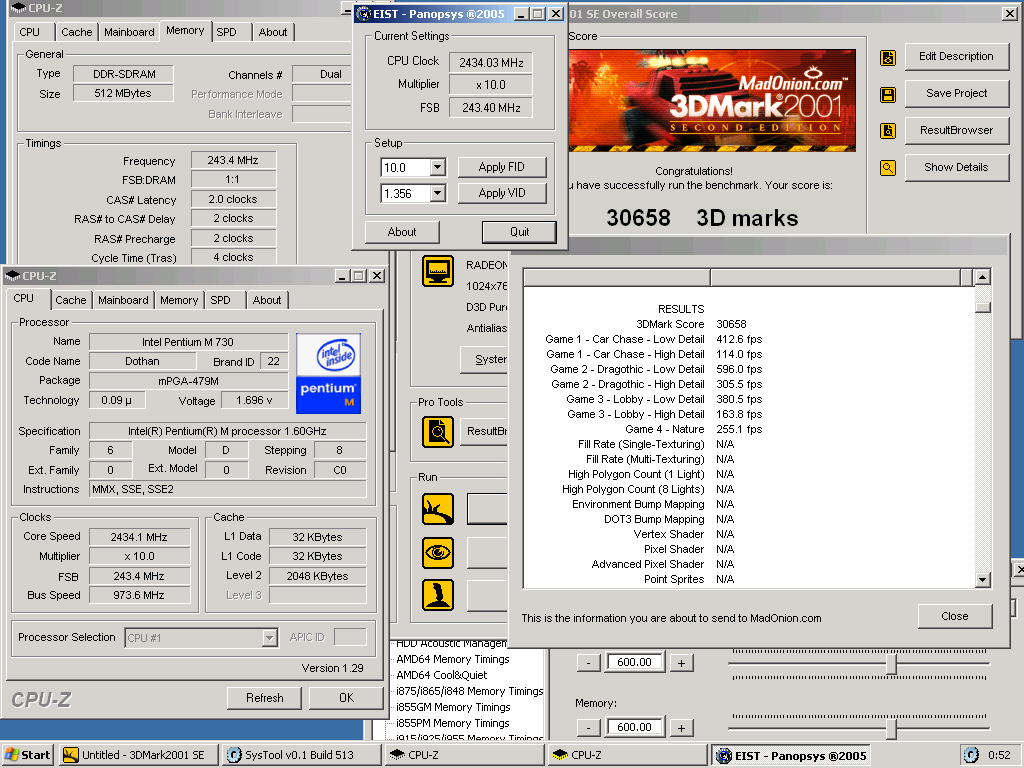Click the Show Details magnifier icon

point(887,168)
